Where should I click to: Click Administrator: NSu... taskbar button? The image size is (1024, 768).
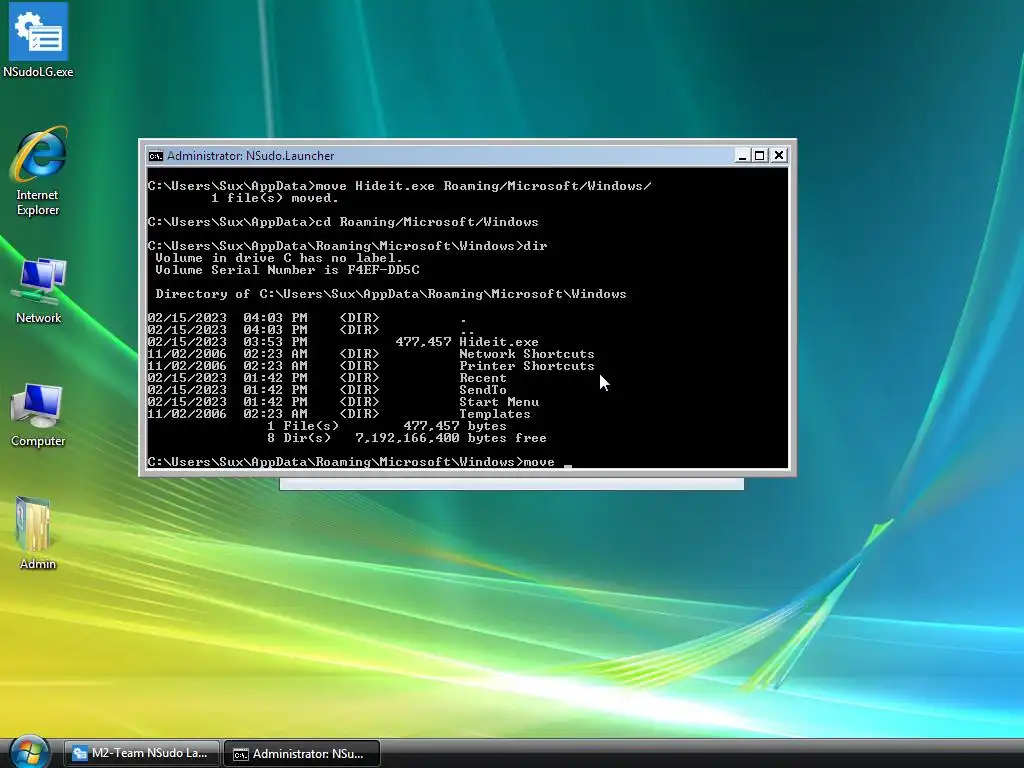[302, 754]
